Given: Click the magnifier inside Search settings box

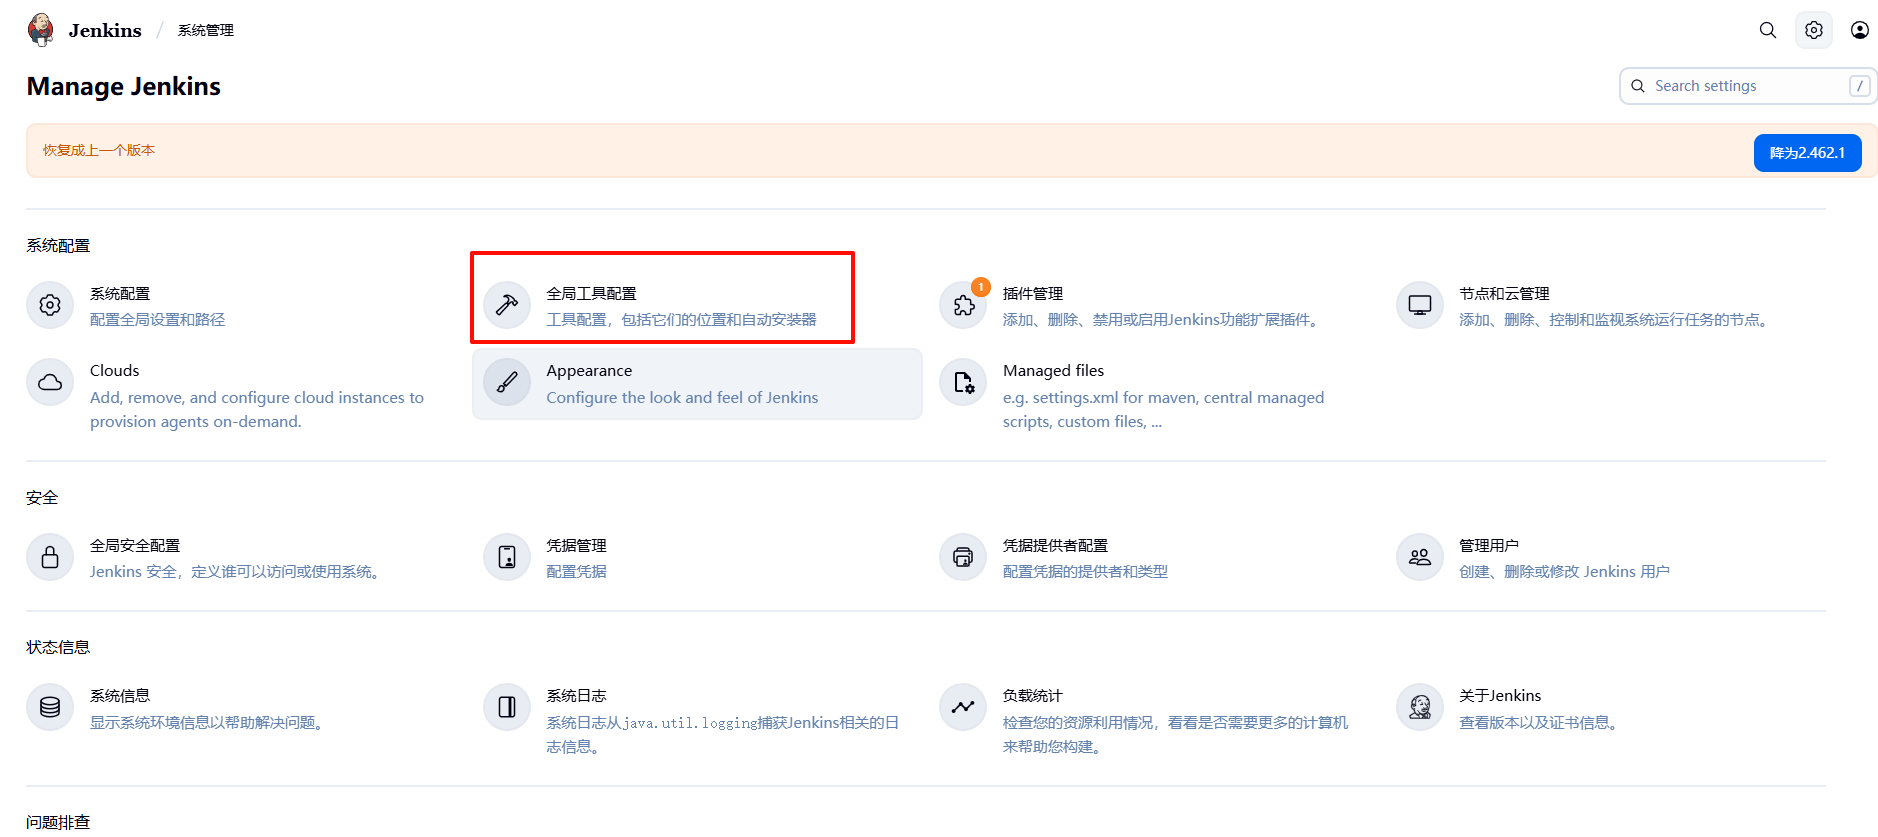Looking at the screenshot, I should point(1638,86).
